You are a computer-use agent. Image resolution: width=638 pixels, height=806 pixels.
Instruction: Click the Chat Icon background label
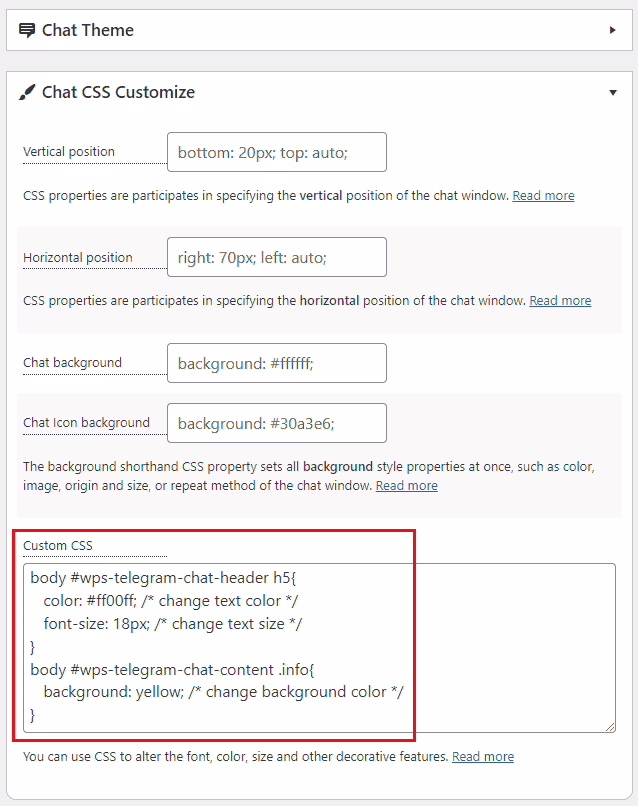click(x=86, y=423)
